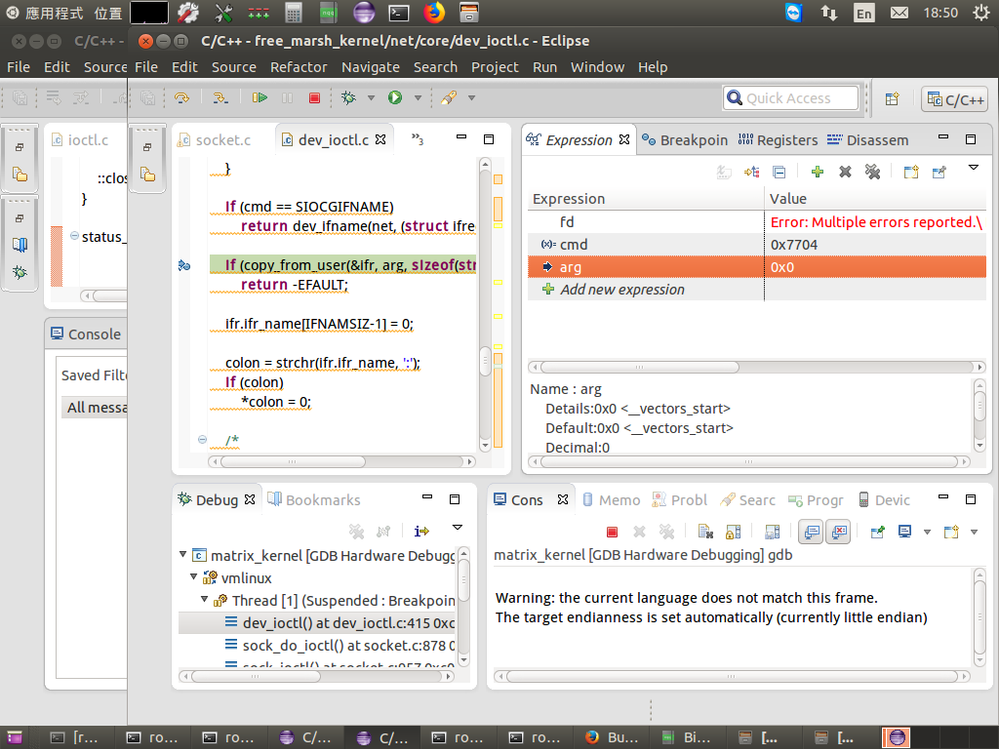Click the Step Over toolbar icon
The image size is (999, 749).
pos(182,97)
